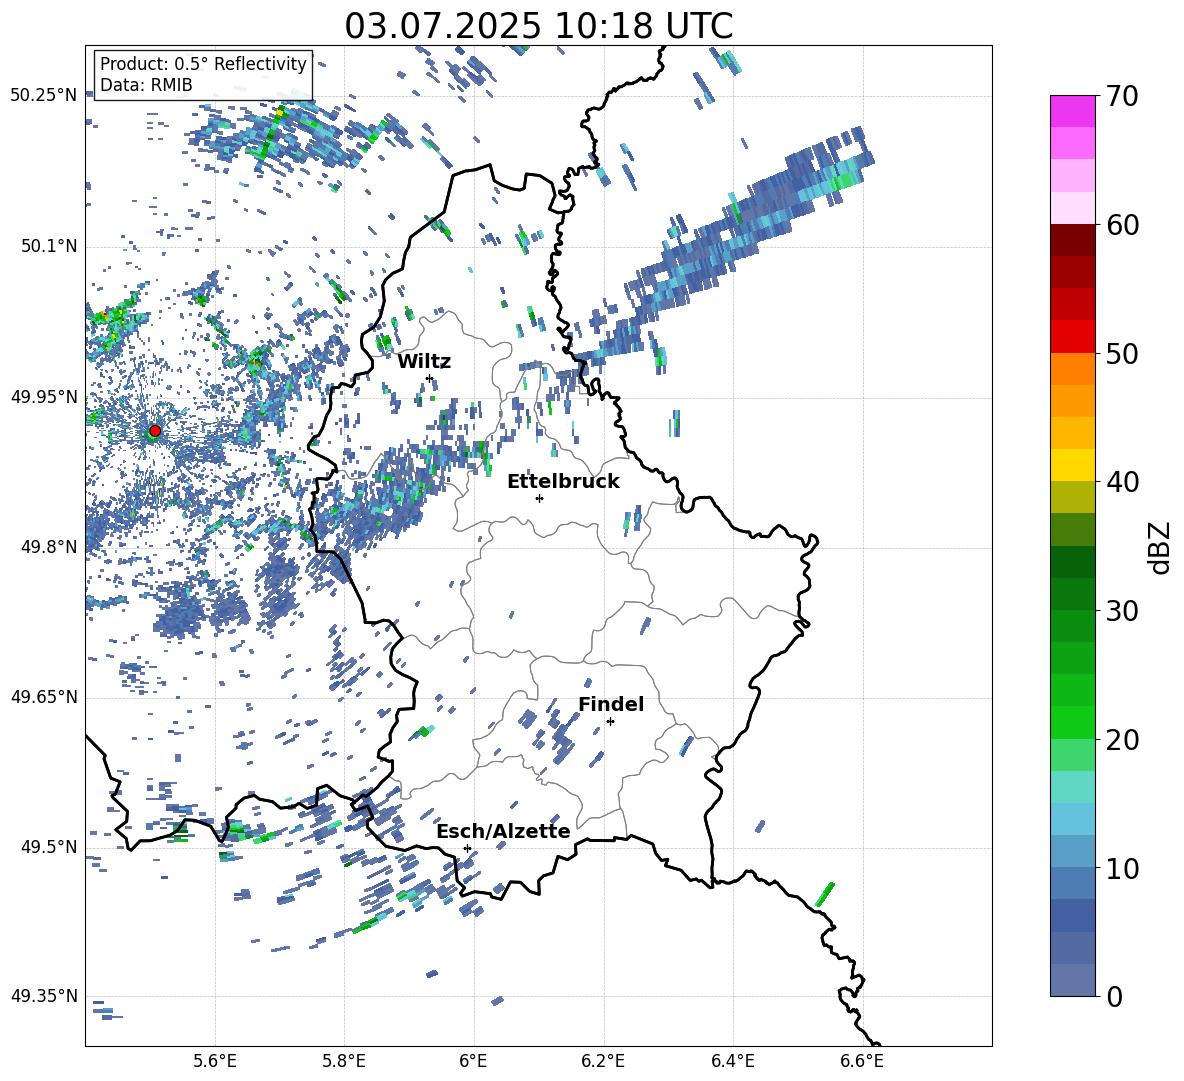Click the 49.65°N latitude tick label
This screenshot has height=1081, width=1184.
coord(43,697)
